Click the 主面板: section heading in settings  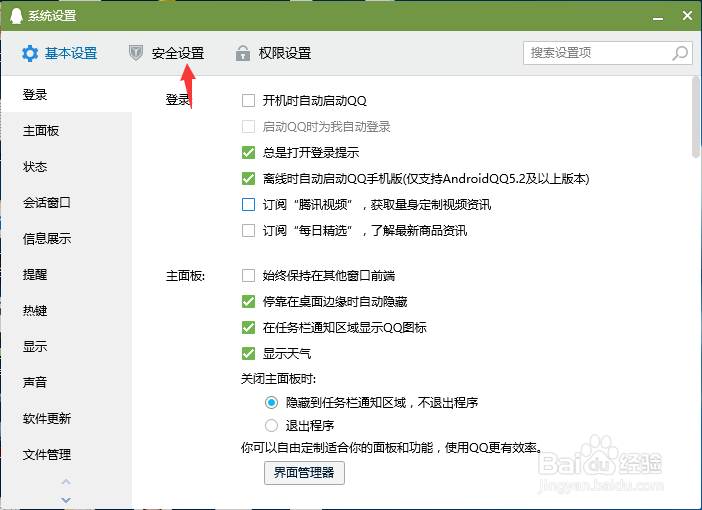click(x=185, y=276)
